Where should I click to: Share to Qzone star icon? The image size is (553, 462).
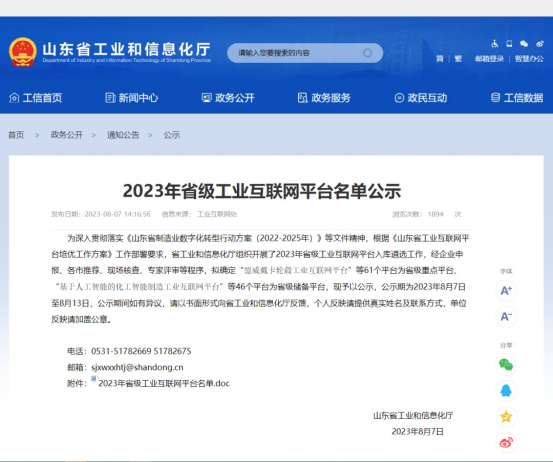click(506, 417)
